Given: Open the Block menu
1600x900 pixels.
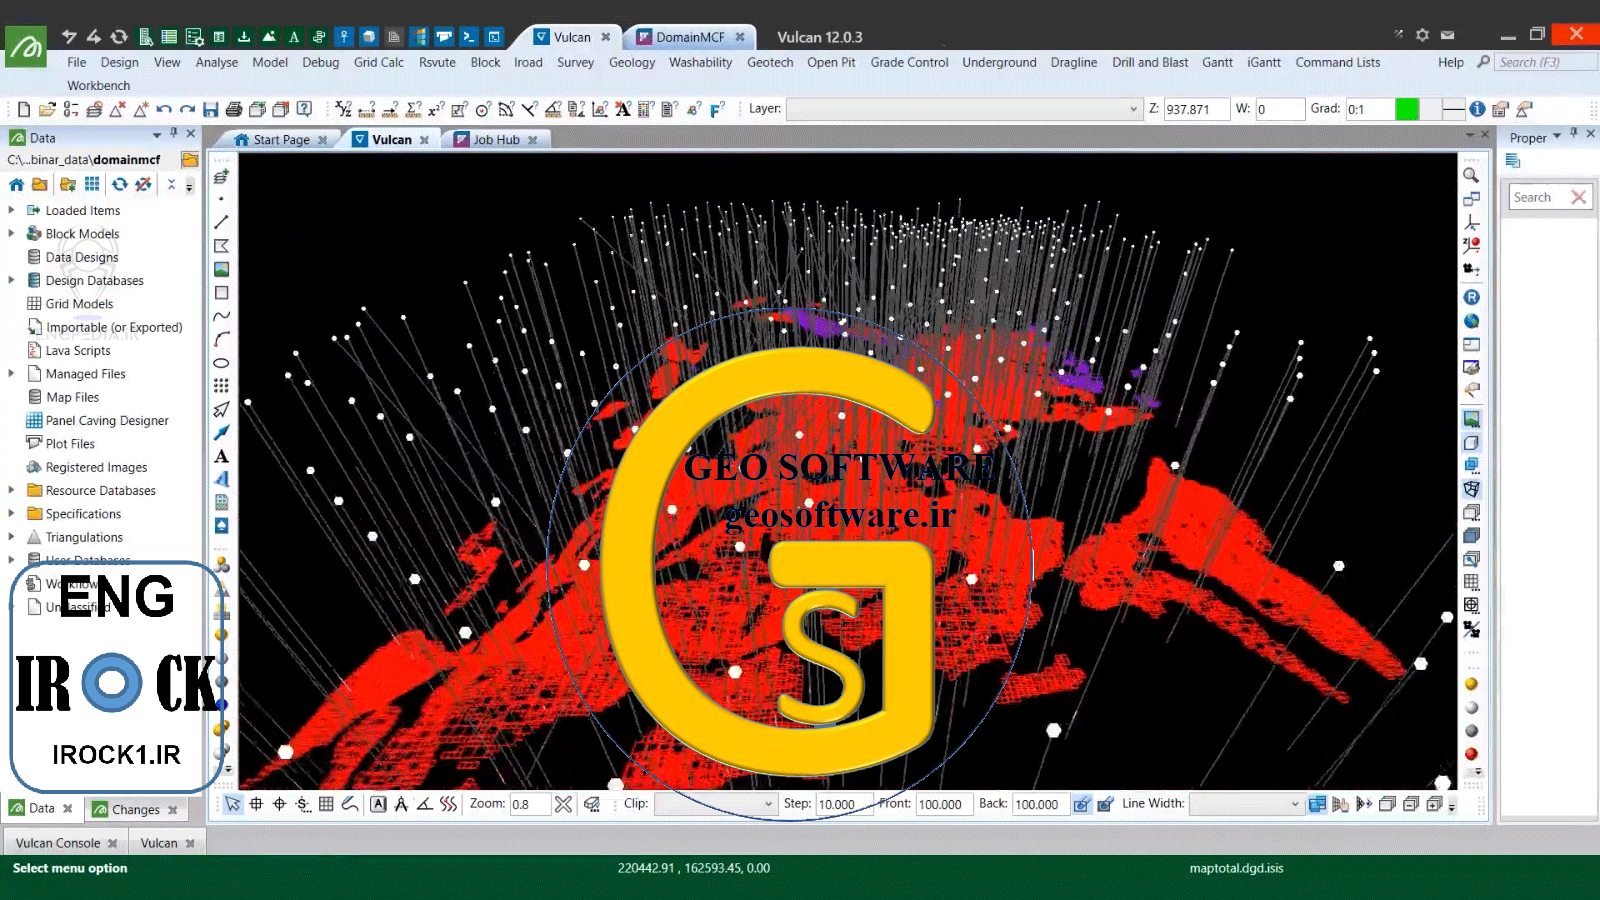Looking at the screenshot, I should tap(485, 62).
